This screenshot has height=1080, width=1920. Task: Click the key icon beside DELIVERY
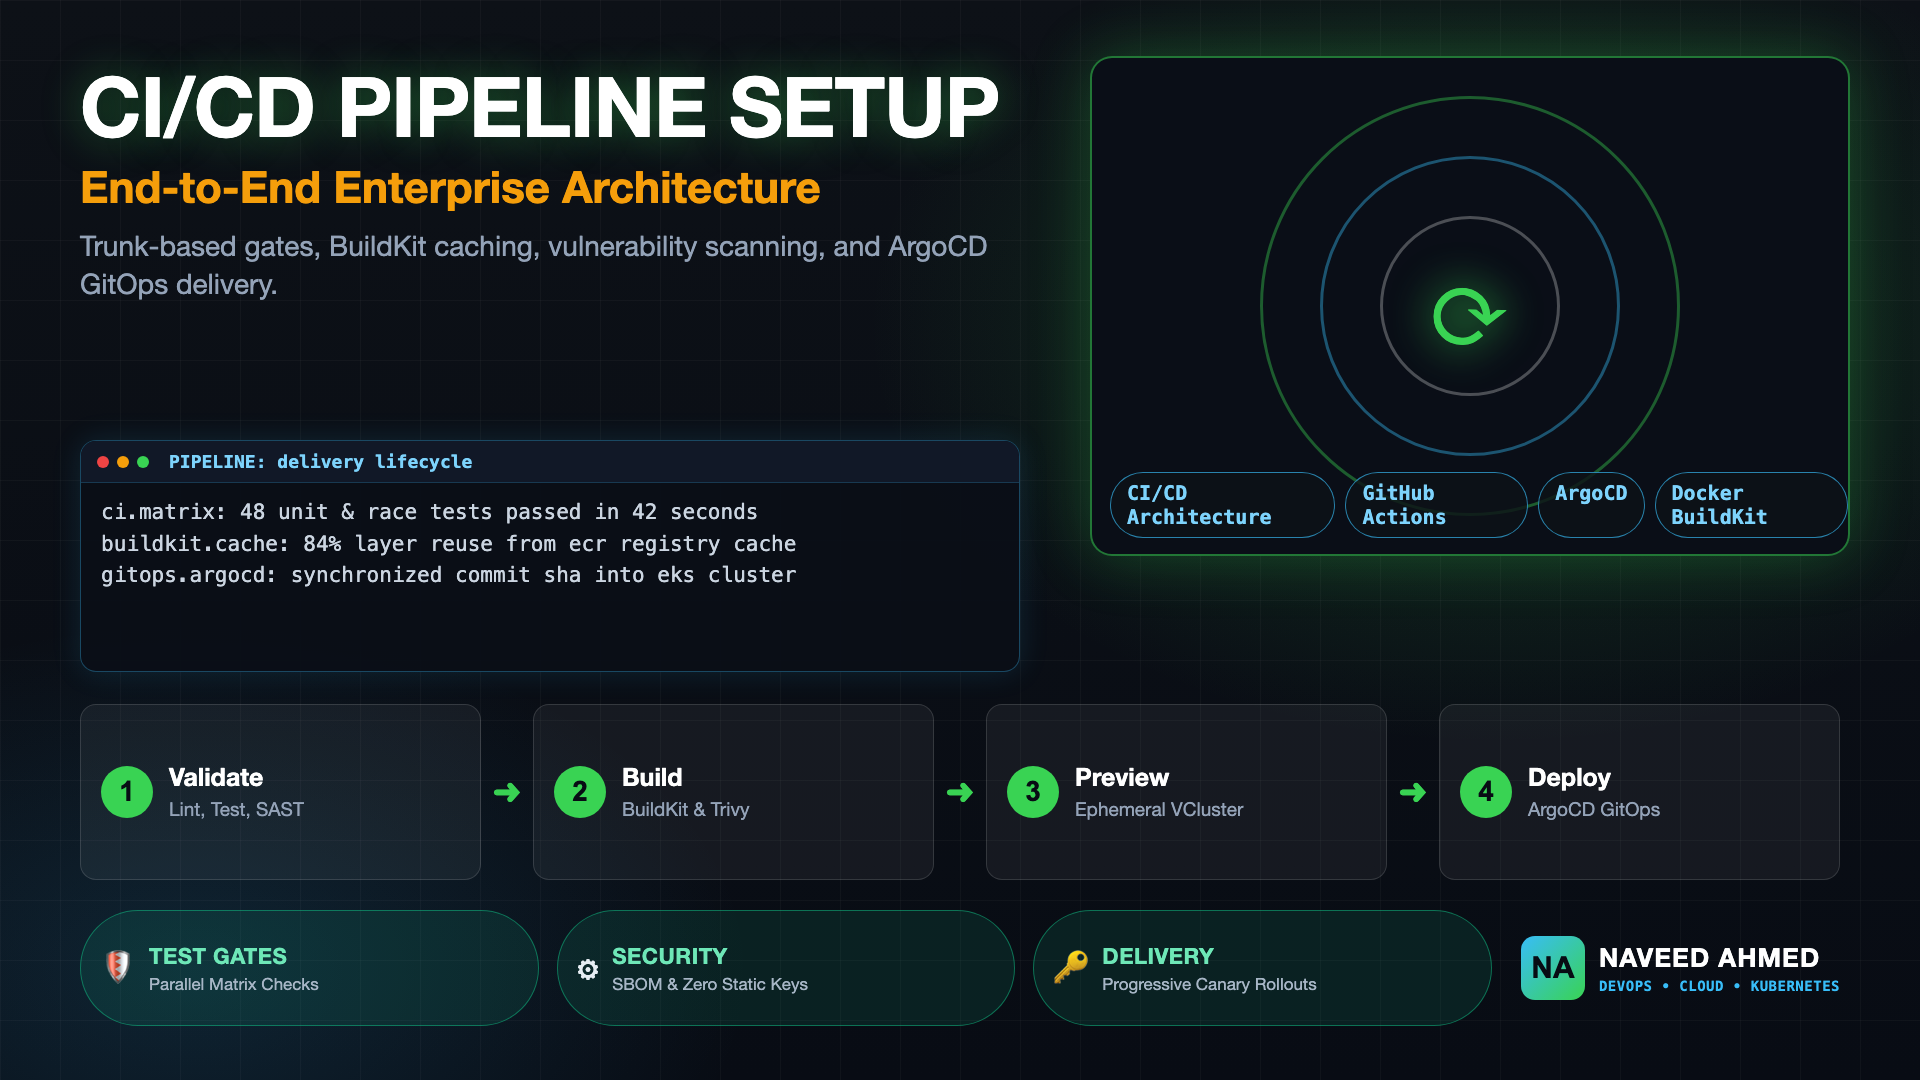pos(1071,967)
